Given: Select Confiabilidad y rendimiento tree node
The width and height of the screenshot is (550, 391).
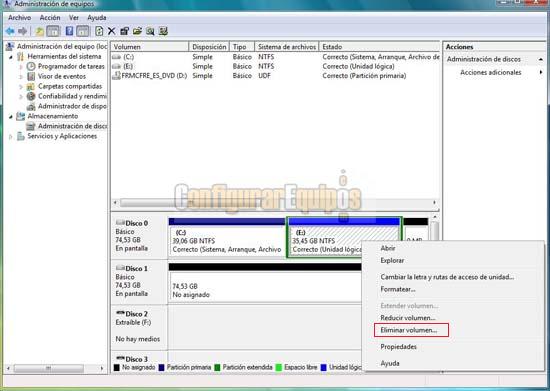Looking at the screenshot, I should click(72, 96).
